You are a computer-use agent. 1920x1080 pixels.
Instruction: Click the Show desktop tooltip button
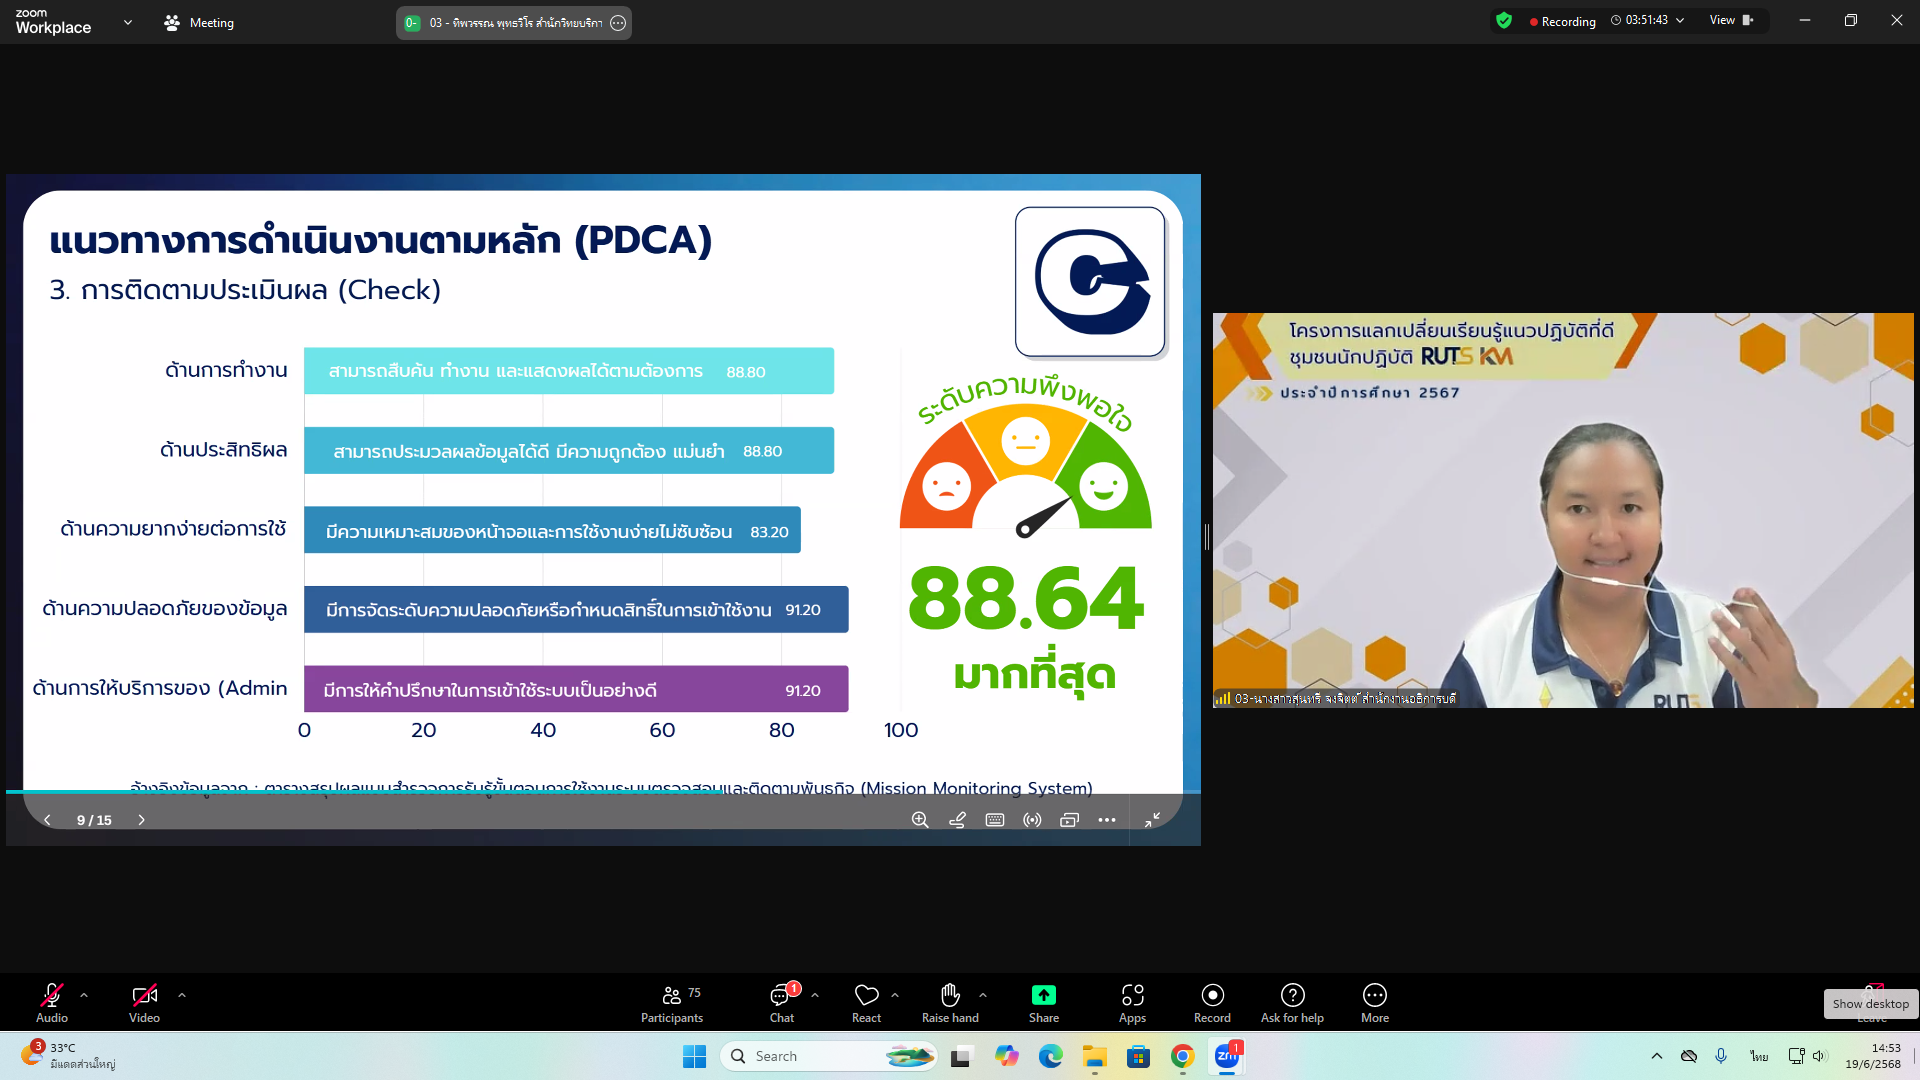click(x=1870, y=1004)
